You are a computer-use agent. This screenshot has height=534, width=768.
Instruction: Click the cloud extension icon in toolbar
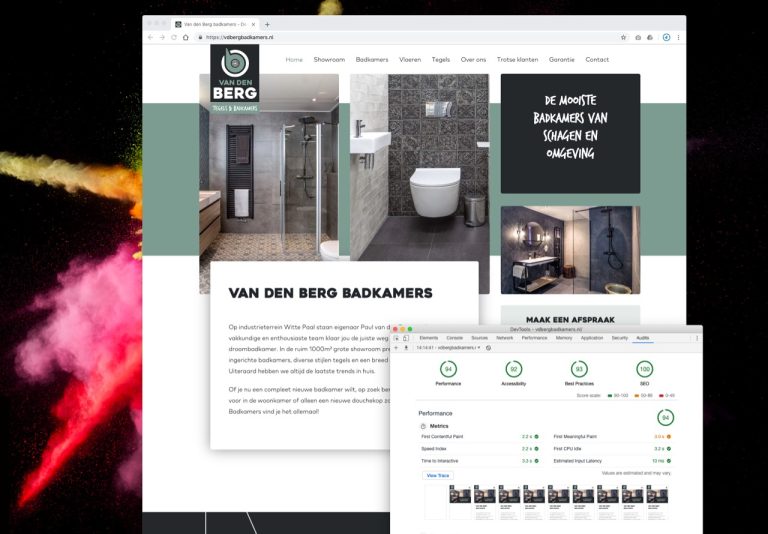click(x=650, y=37)
